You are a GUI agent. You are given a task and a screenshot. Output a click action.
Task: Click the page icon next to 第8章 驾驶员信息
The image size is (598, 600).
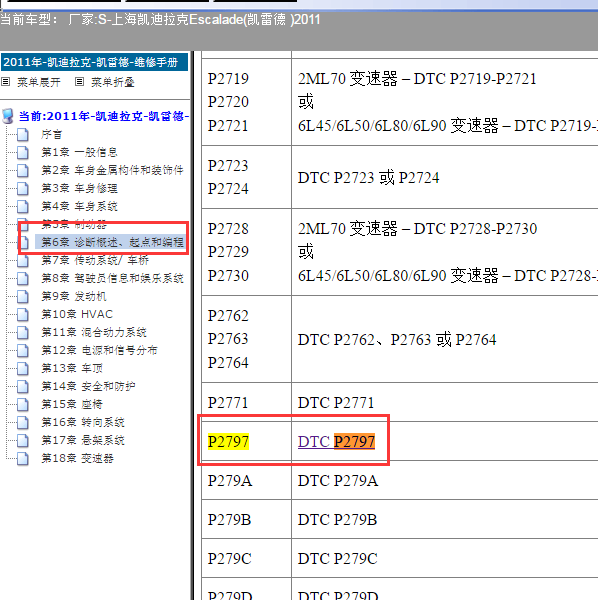point(23,278)
